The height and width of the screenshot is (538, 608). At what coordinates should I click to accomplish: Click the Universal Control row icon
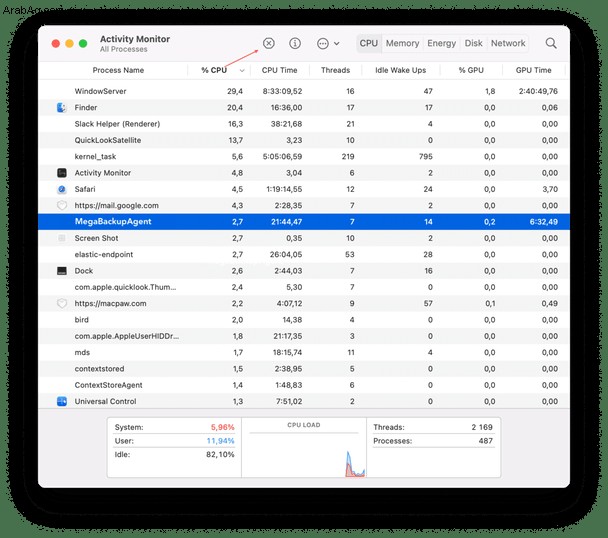pyautogui.click(x=62, y=401)
